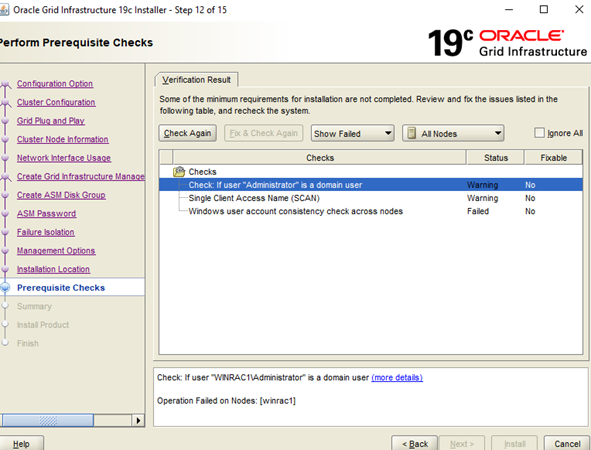
Task: Go to Installation Location step
Action: [53, 269]
